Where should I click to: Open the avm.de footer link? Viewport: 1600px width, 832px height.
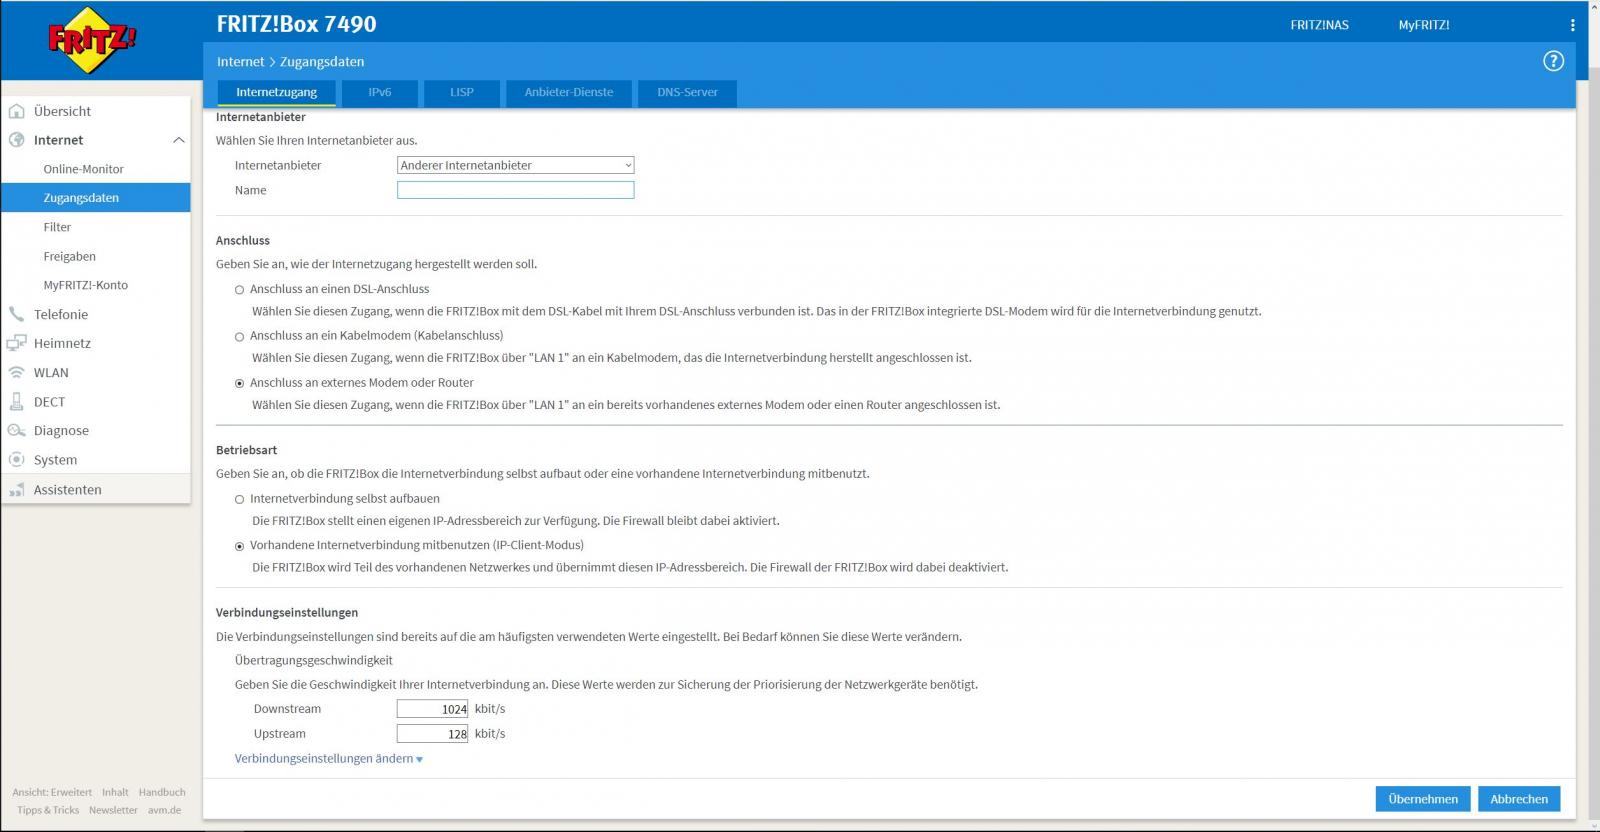coord(165,810)
